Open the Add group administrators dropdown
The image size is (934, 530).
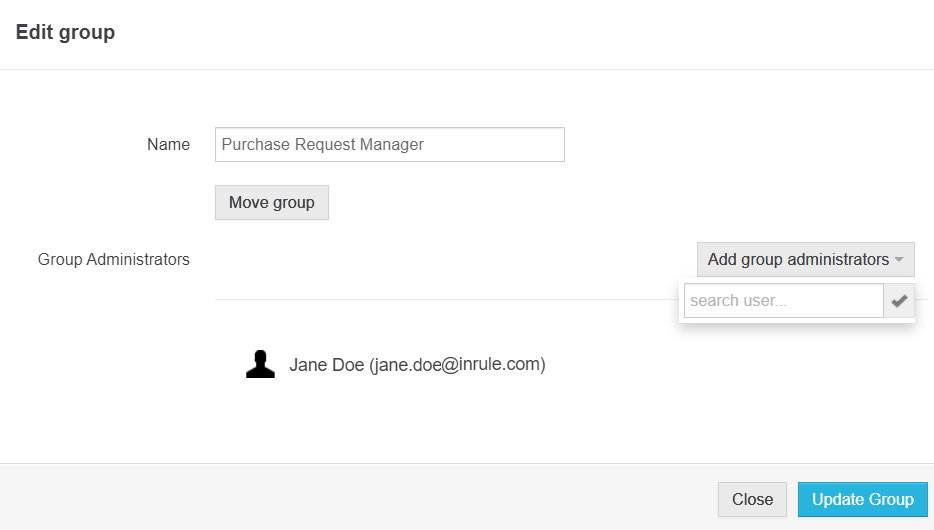tap(798, 260)
